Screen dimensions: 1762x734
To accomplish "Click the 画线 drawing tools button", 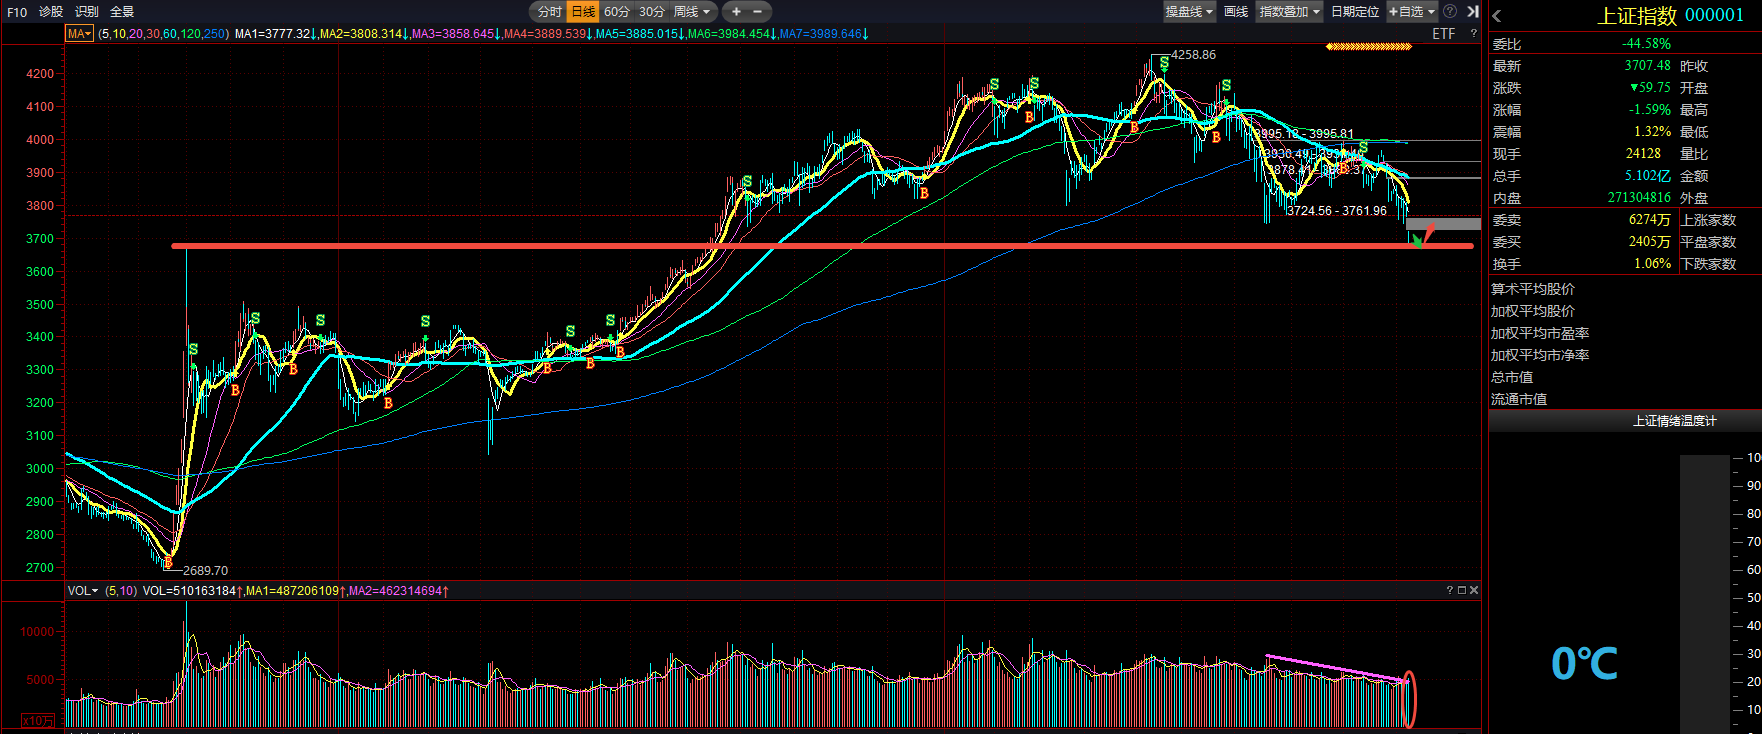I will (x=1236, y=12).
